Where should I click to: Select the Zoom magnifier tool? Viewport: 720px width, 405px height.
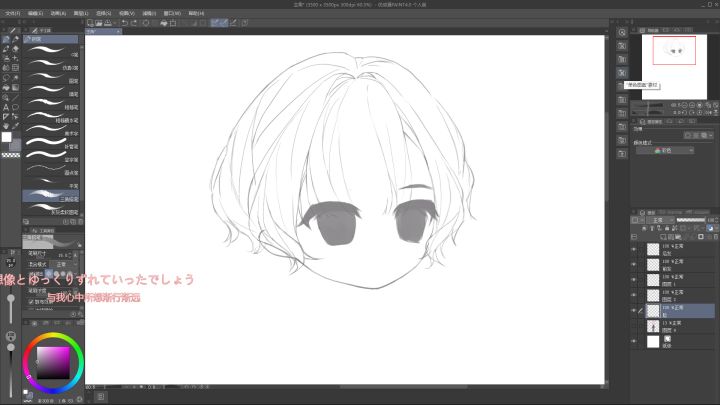click(x=6, y=97)
